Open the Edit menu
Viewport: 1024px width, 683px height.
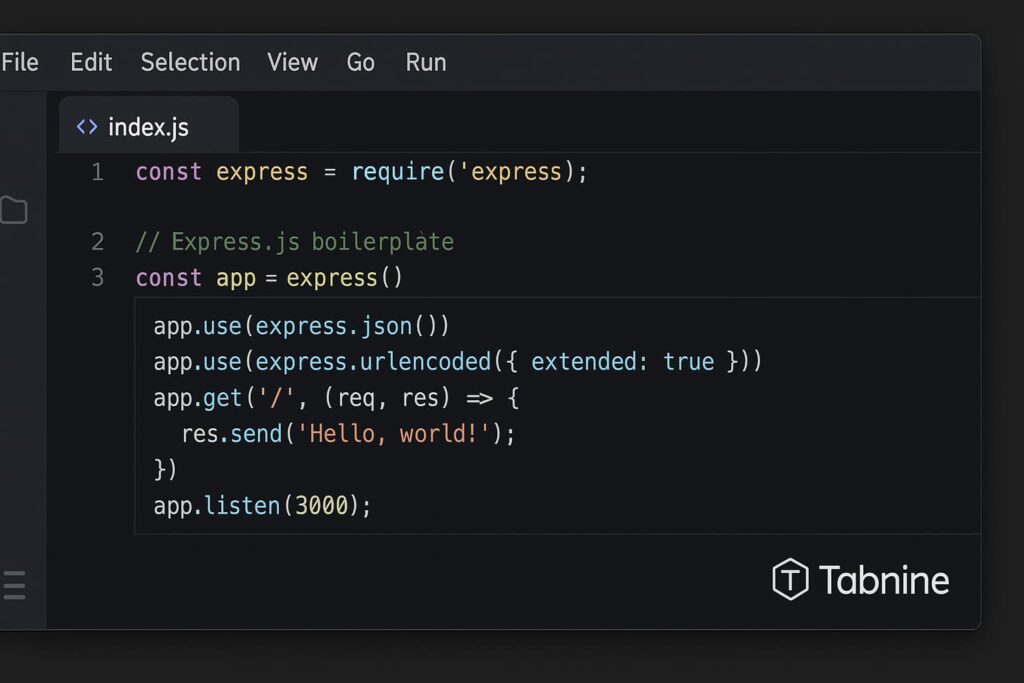click(x=91, y=63)
